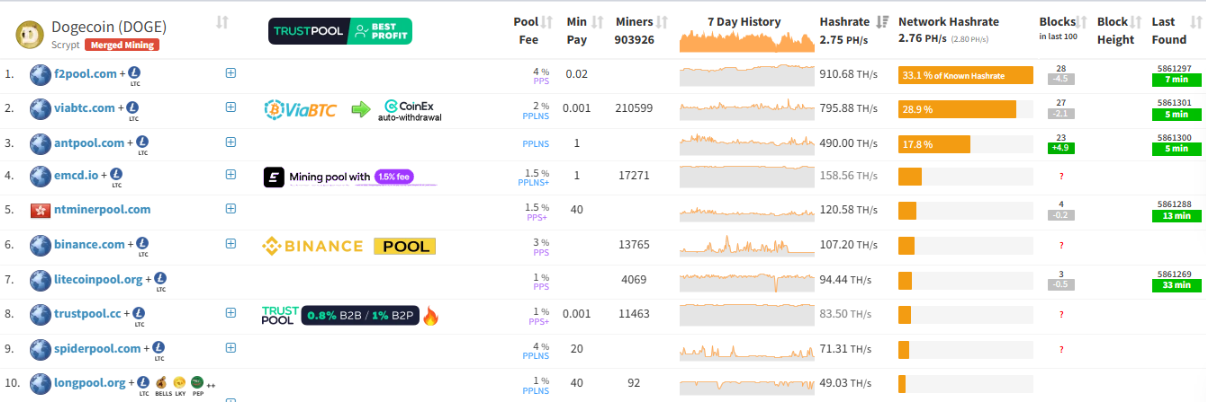Open the f2pool.com pool link

coord(87,74)
